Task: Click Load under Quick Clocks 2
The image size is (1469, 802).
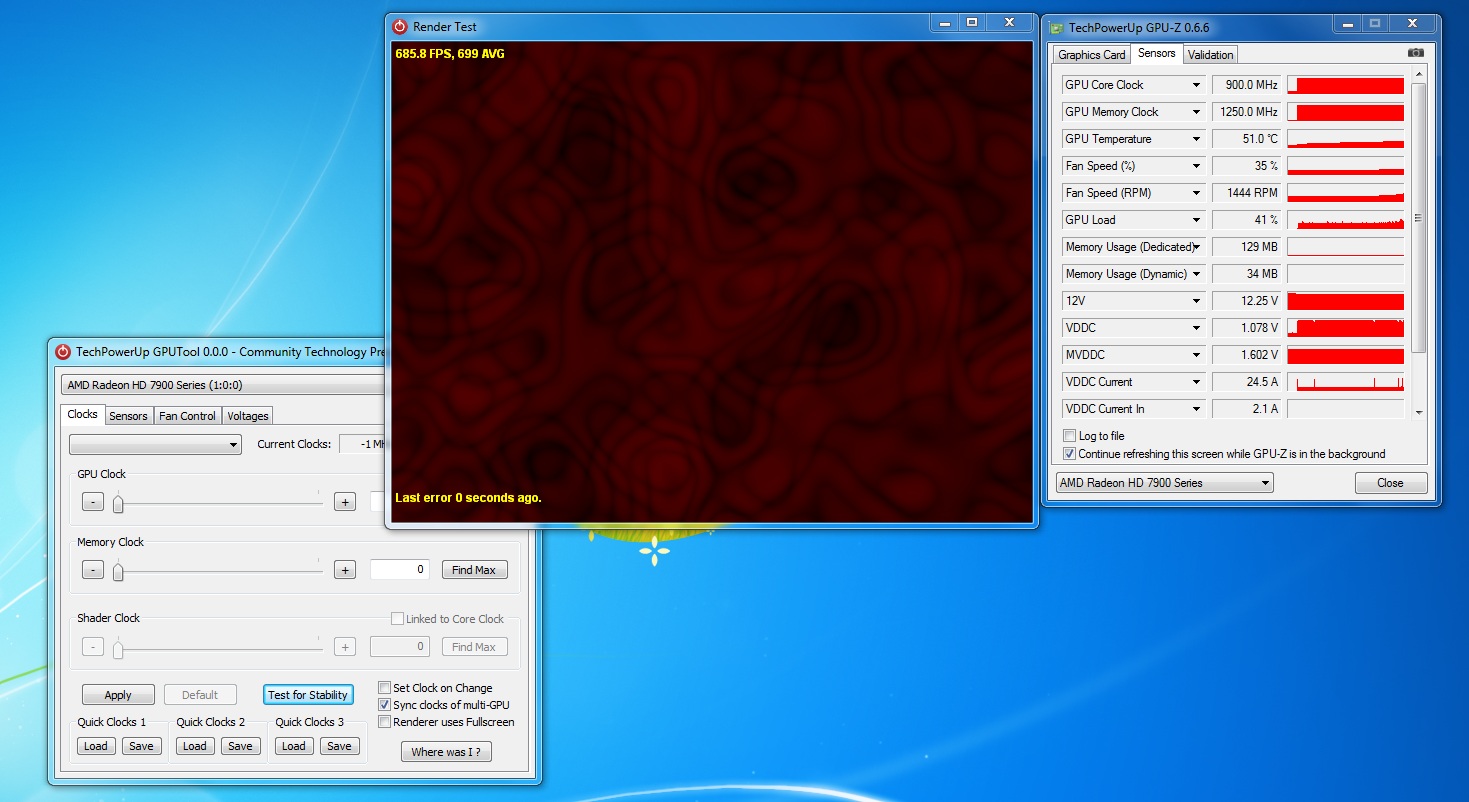Action: (195, 746)
